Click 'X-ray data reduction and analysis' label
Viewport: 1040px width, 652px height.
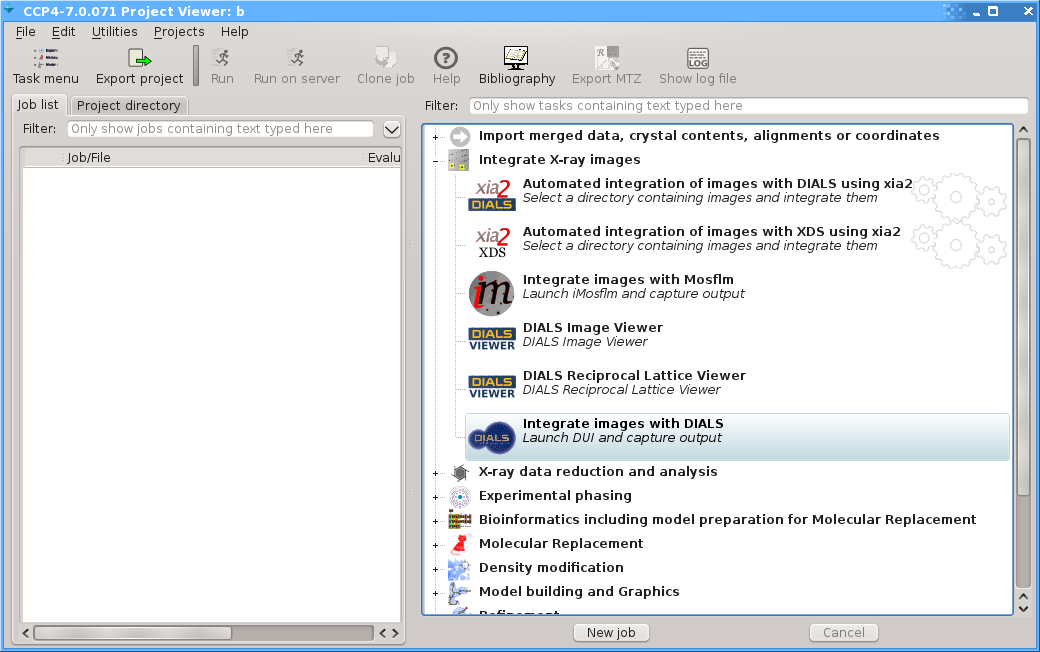[x=598, y=472]
